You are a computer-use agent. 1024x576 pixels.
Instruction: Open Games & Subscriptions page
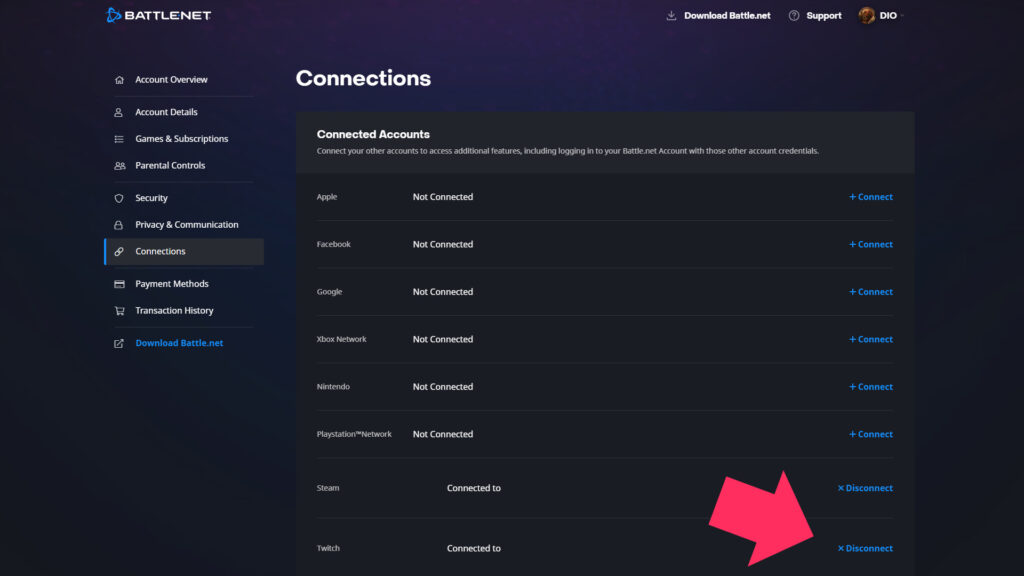point(182,139)
